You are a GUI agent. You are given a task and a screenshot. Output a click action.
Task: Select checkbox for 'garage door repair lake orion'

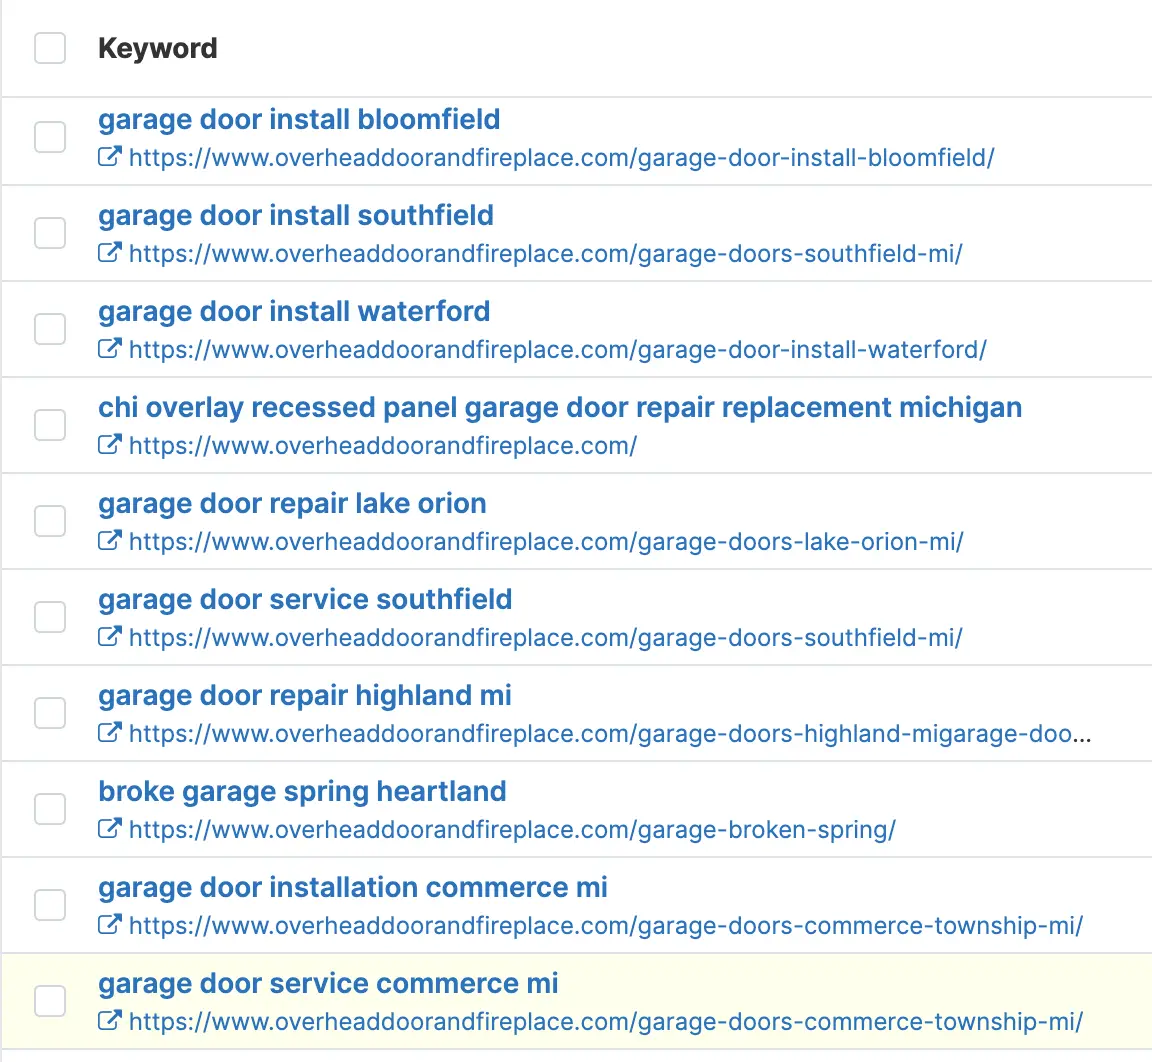click(50, 521)
